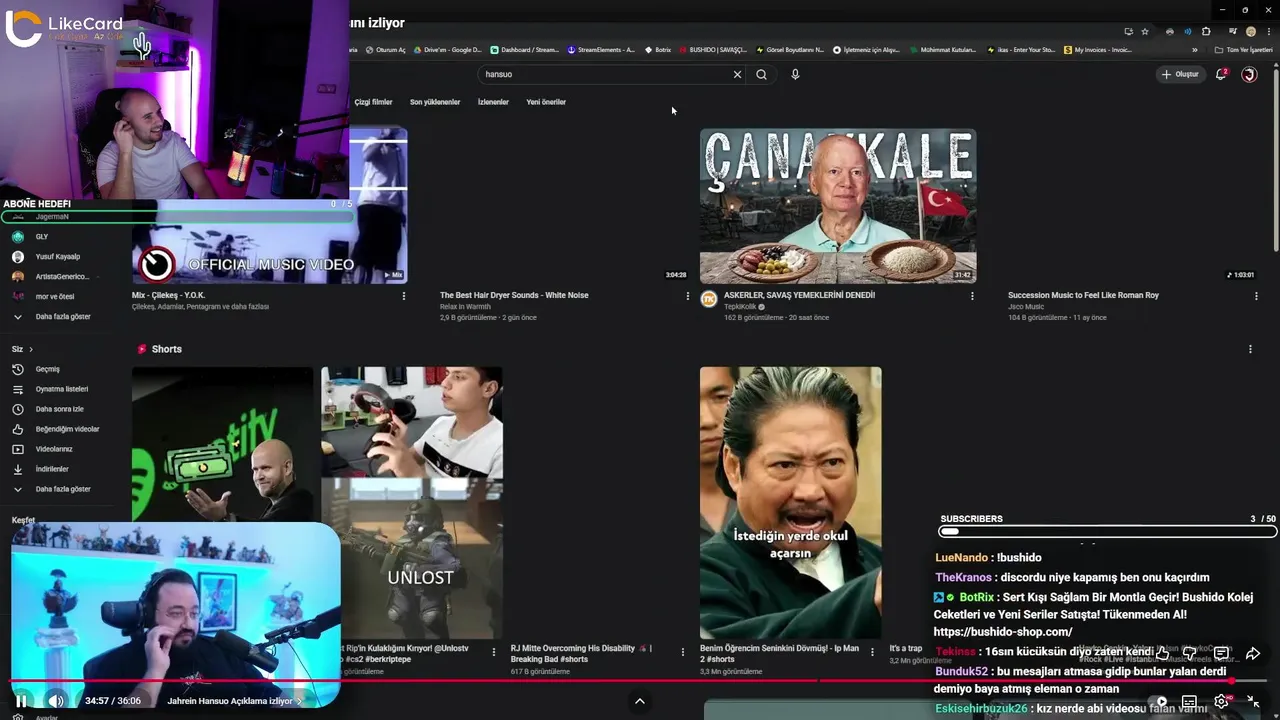Open the Shorts shelf options menu
The width and height of the screenshot is (1280, 720).
1250,349
